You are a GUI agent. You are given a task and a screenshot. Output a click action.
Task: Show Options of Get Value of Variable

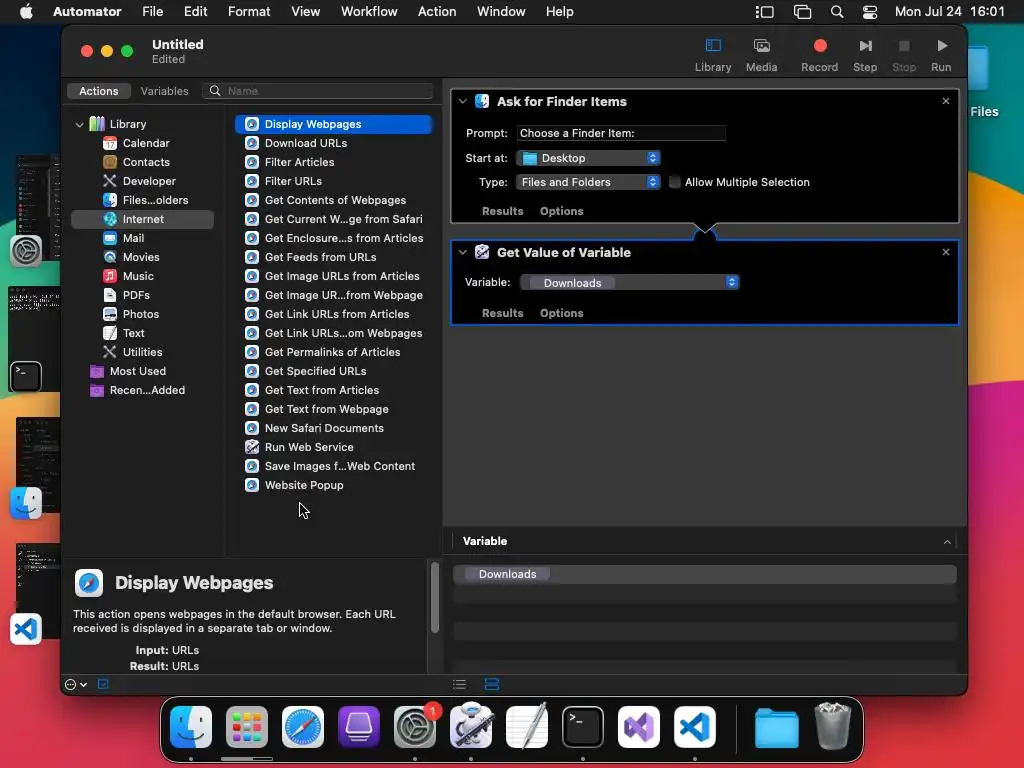click(561, 313)
